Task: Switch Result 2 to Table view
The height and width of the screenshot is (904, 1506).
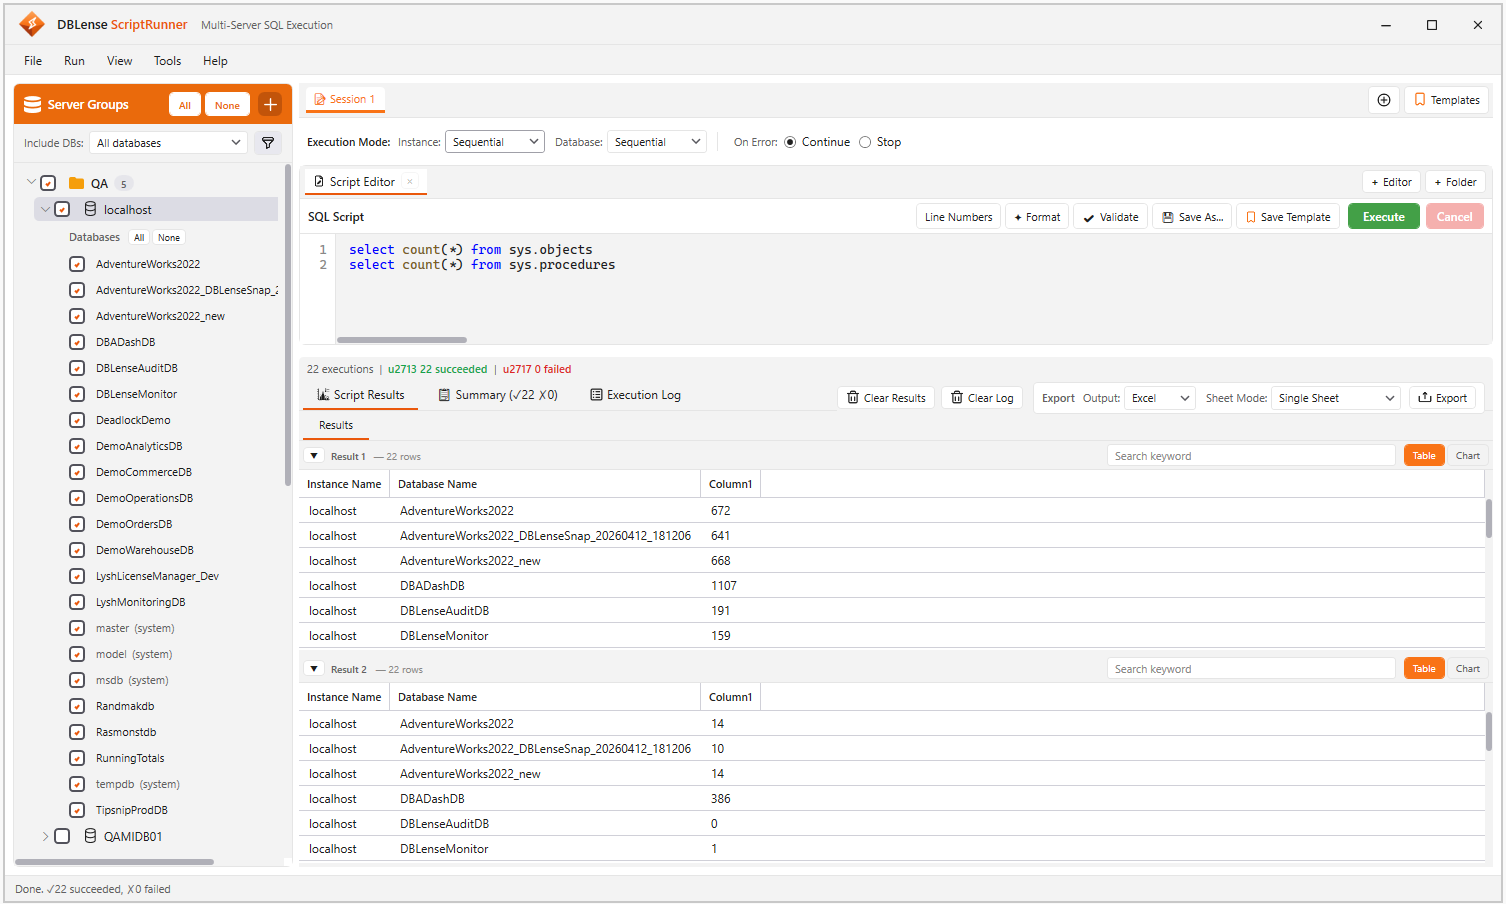Action: (1424, 669)
